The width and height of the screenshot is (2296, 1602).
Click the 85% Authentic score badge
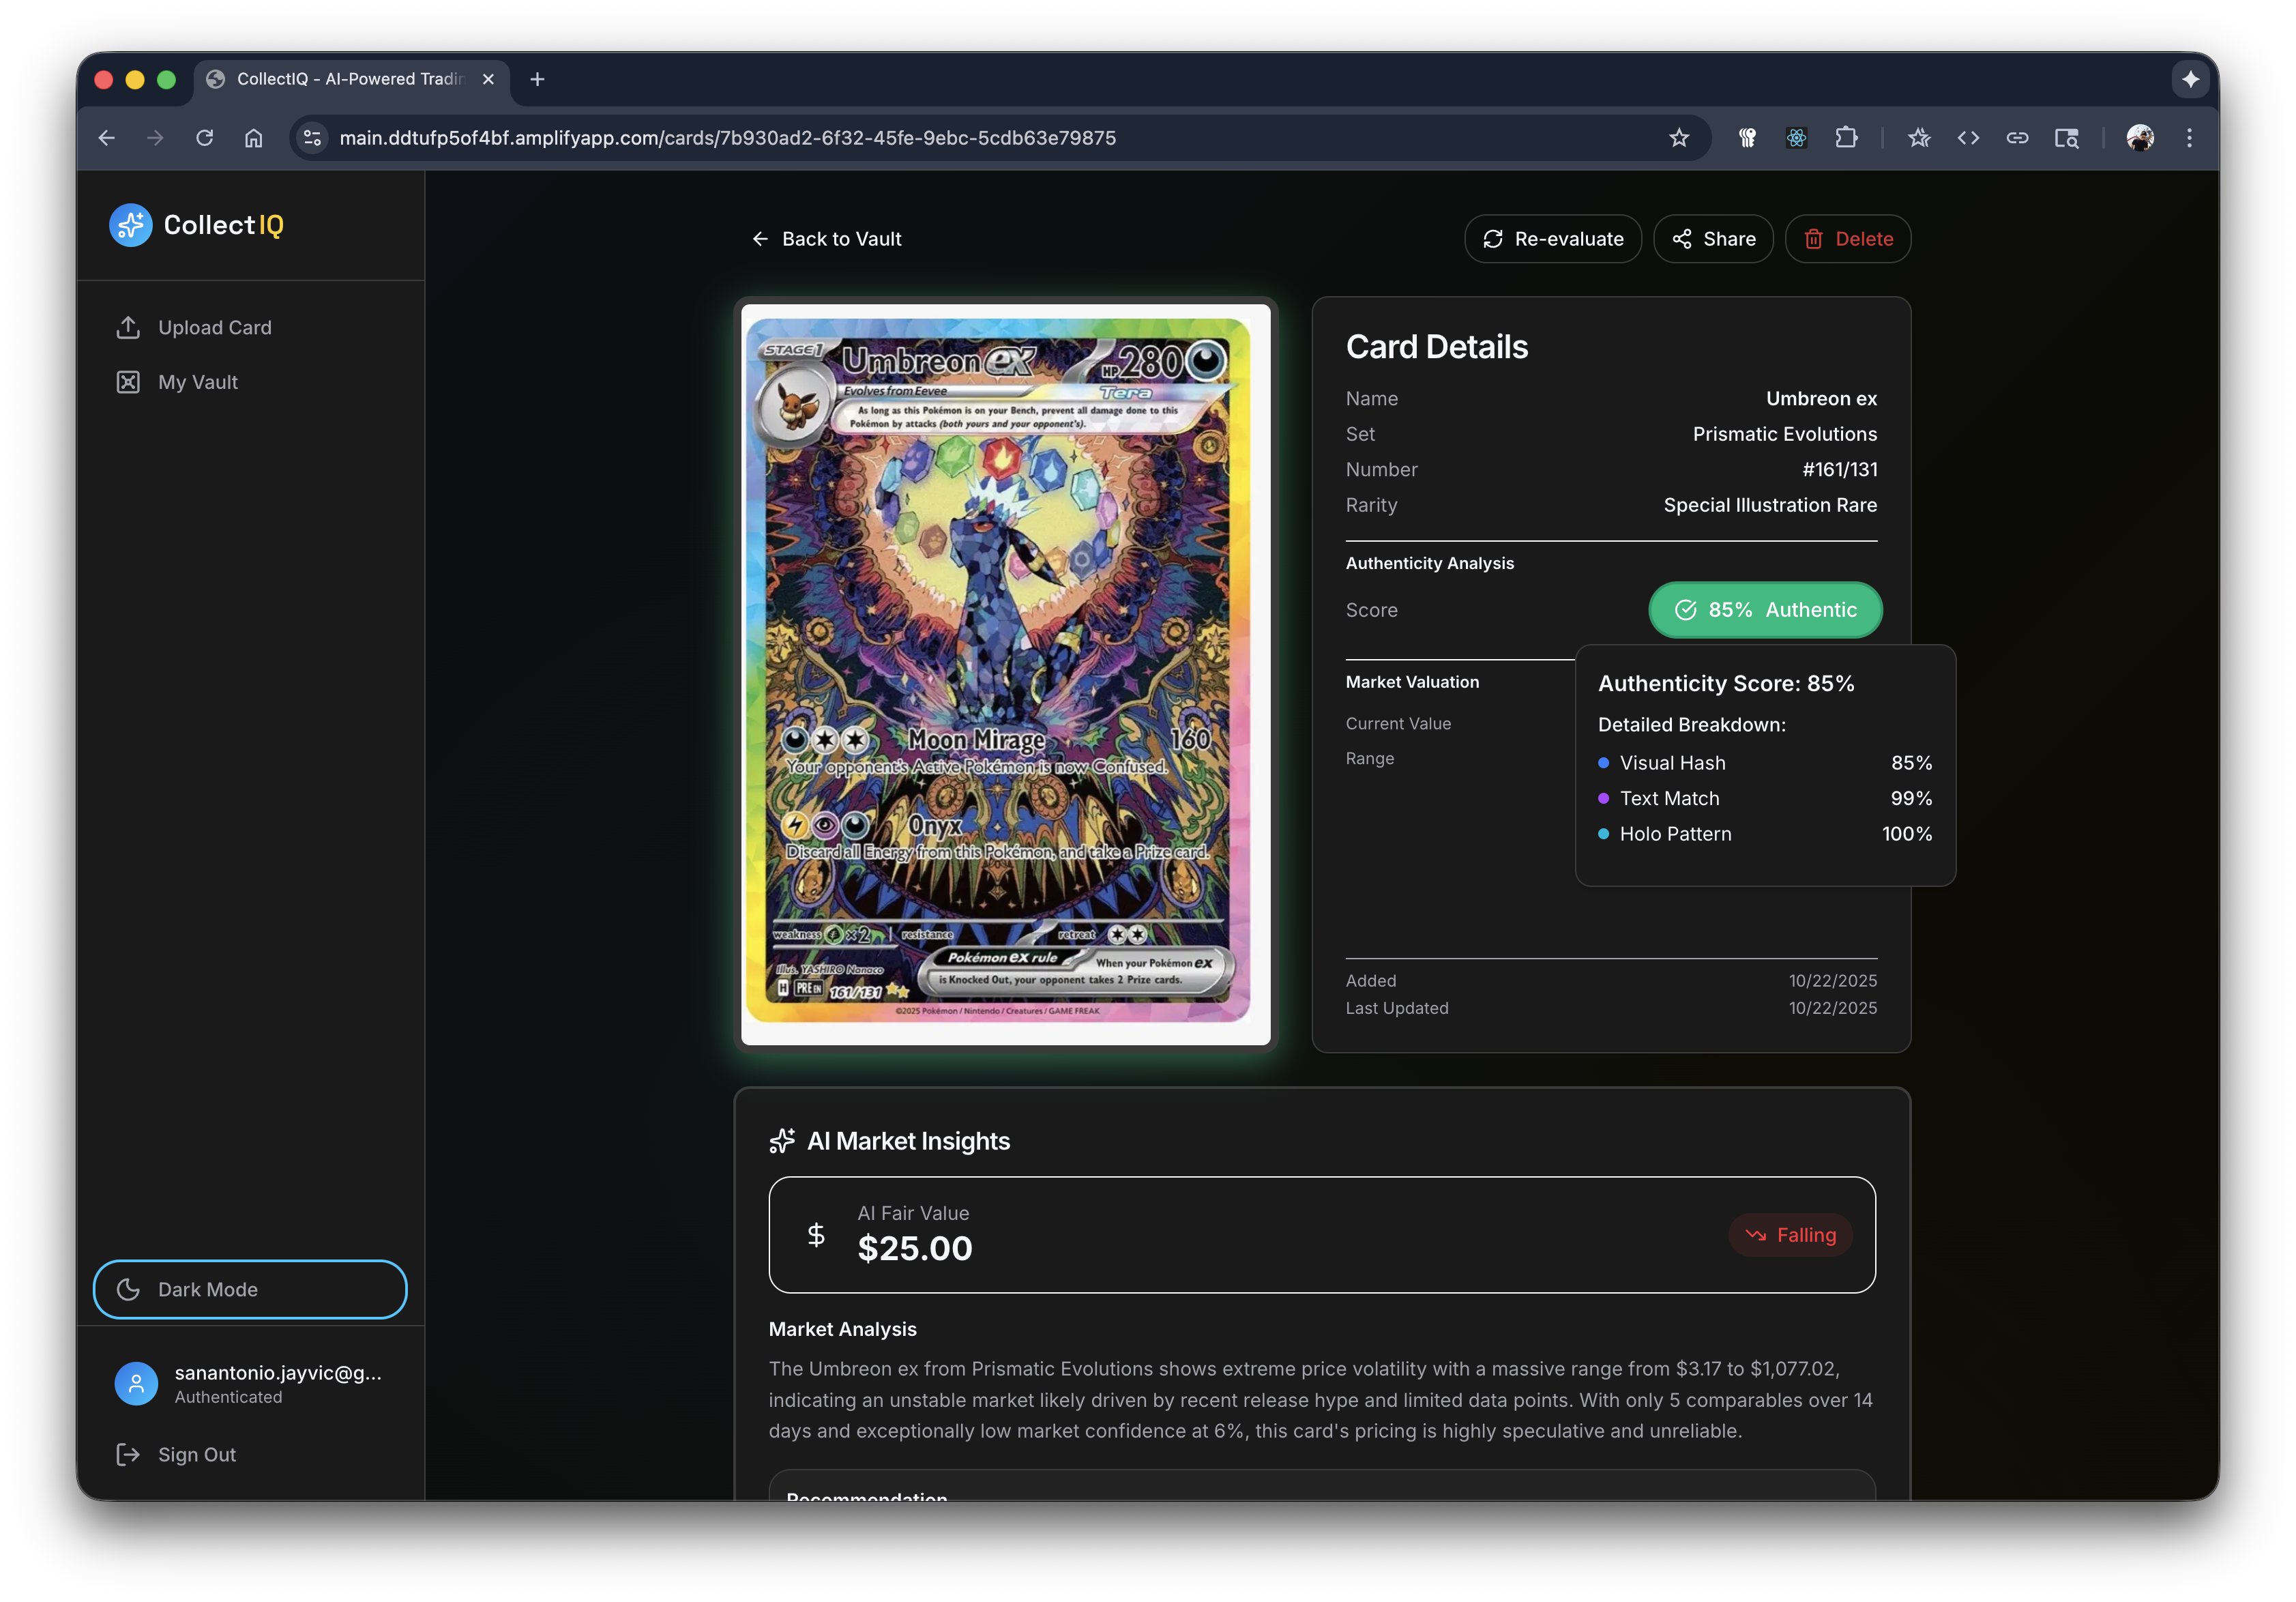coord(1765,610)
